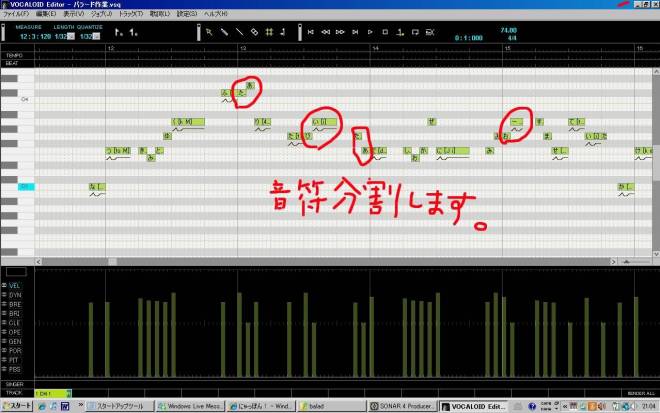Select the BRE control parameter

click(x=15, y=304)
